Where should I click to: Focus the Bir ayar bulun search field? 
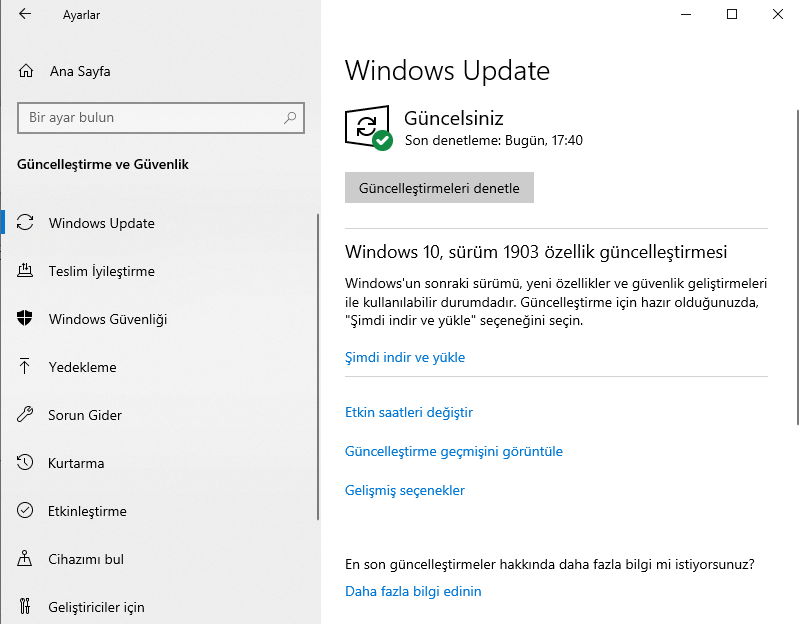(161, 118)
